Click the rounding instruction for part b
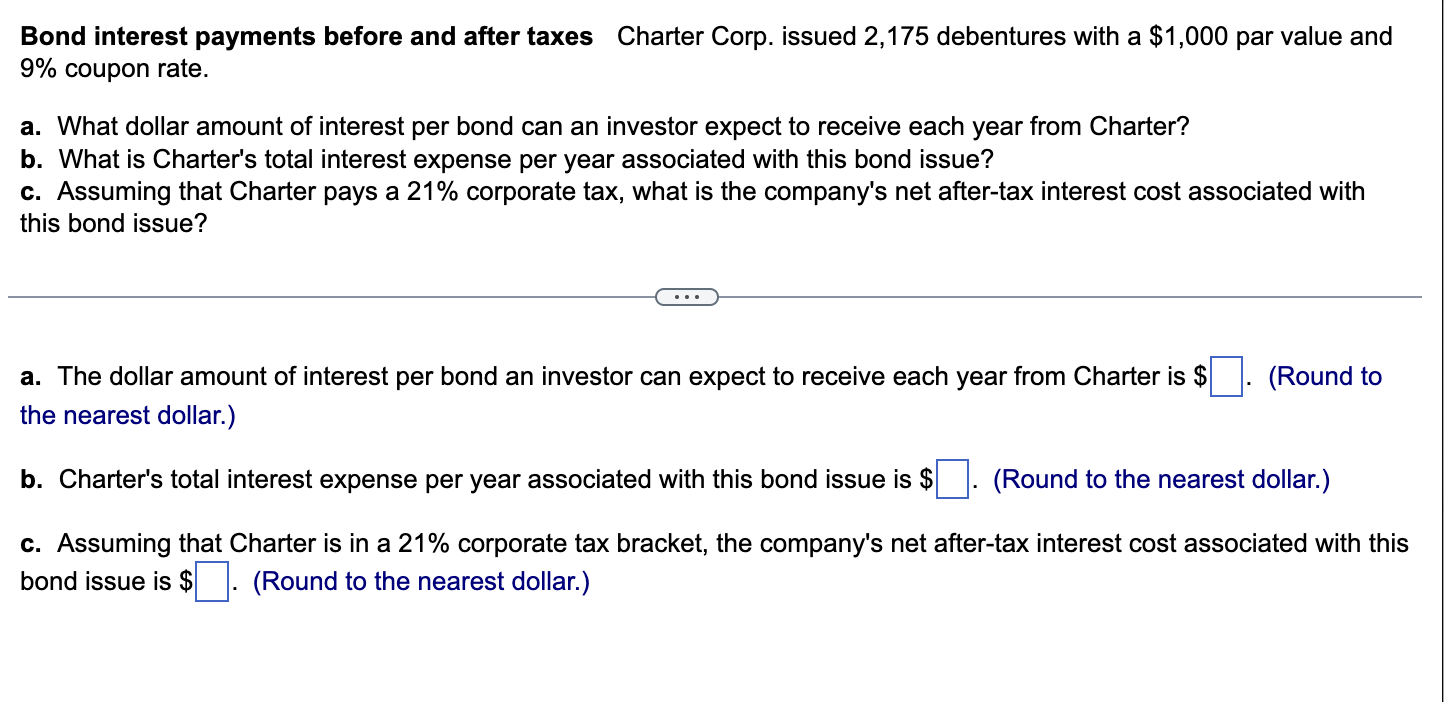This screenshot has width=1444, height=702. (x=1160, y=480)
